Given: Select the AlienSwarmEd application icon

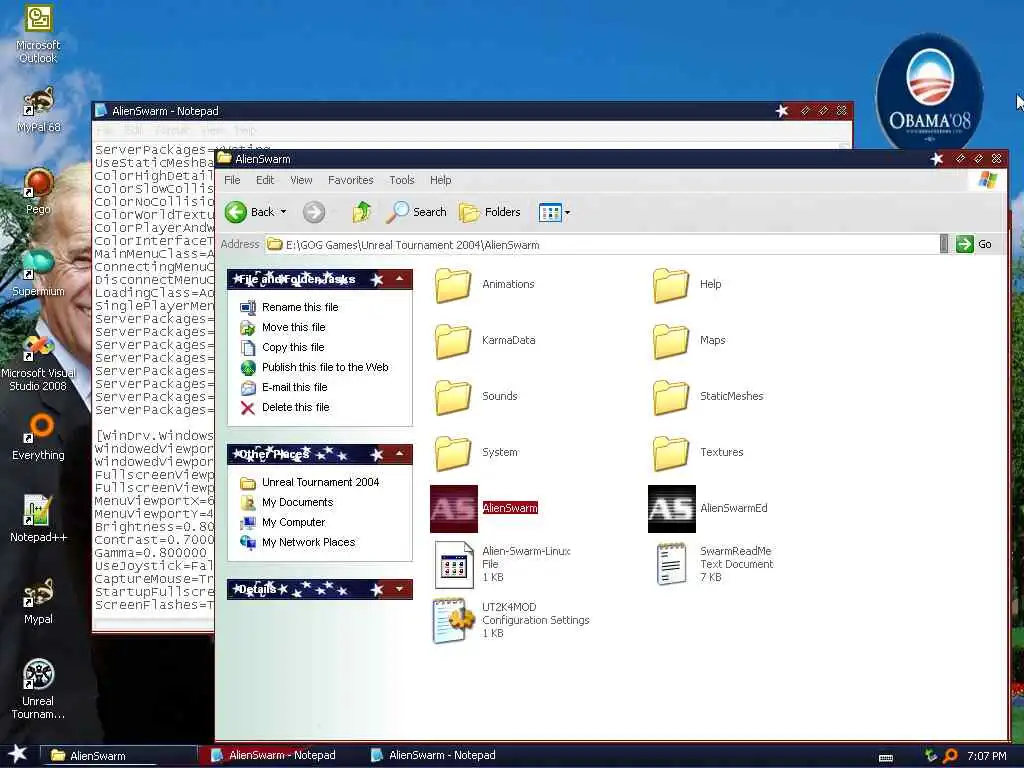Looking at the screenshot, I should (x=672, y=509).
